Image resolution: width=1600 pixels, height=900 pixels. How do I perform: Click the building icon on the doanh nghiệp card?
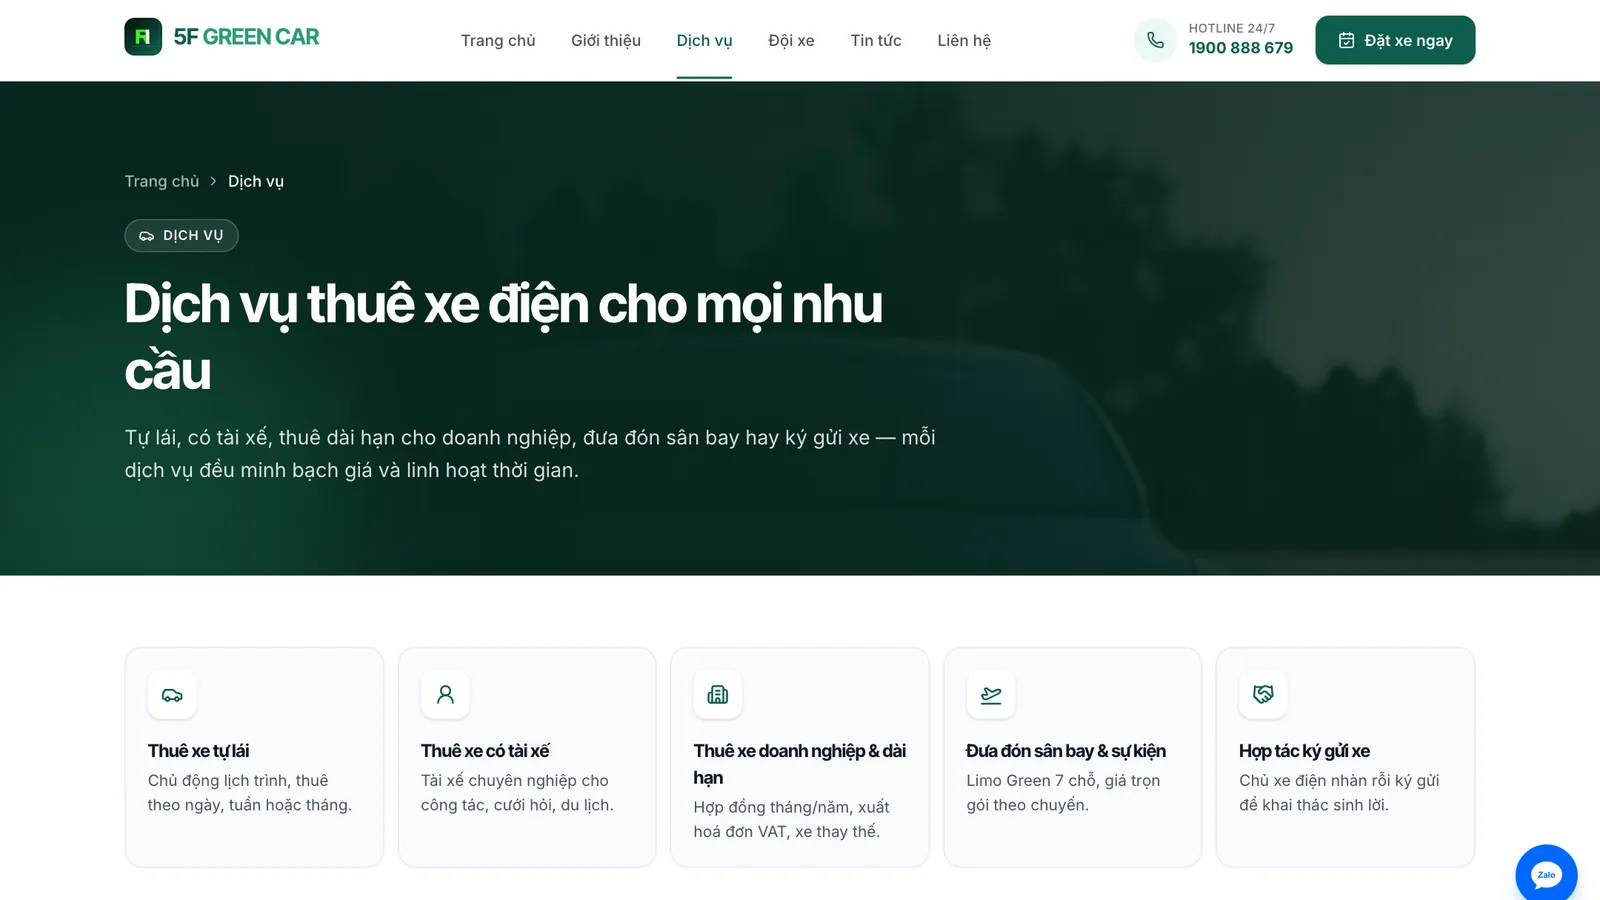718,695
